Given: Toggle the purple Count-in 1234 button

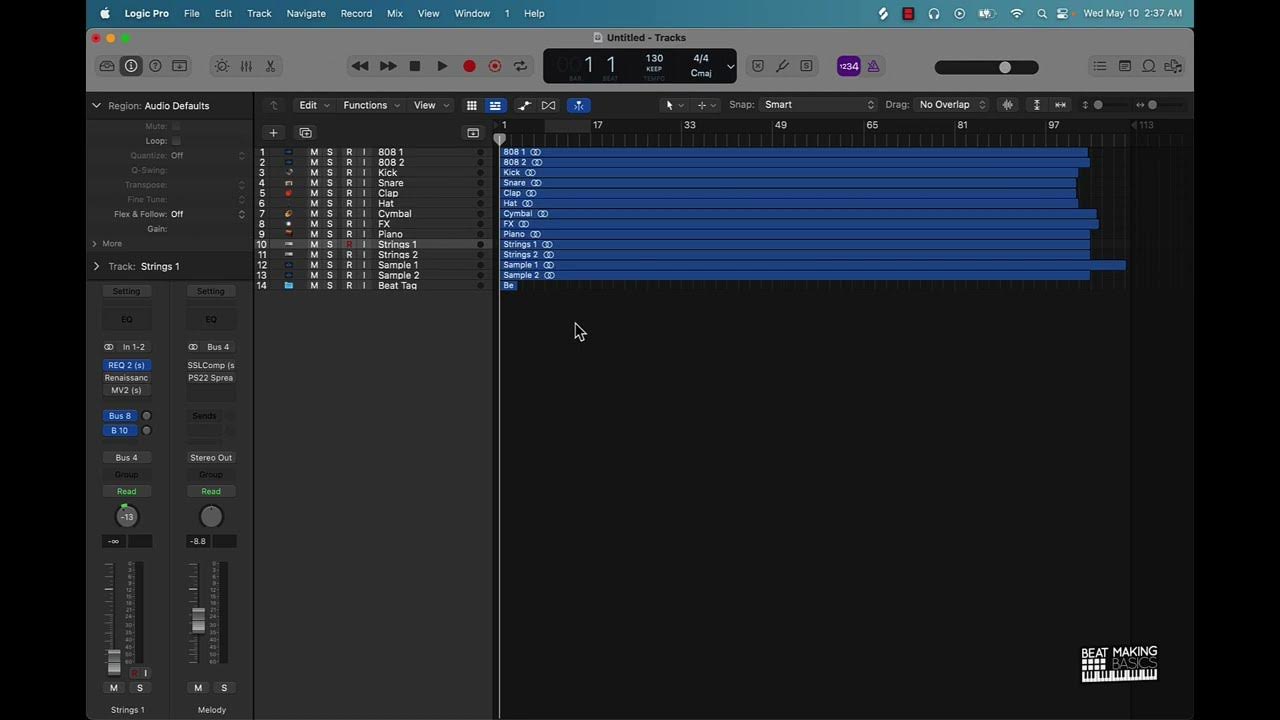Looking at the screenshot, I should (848, 66).
